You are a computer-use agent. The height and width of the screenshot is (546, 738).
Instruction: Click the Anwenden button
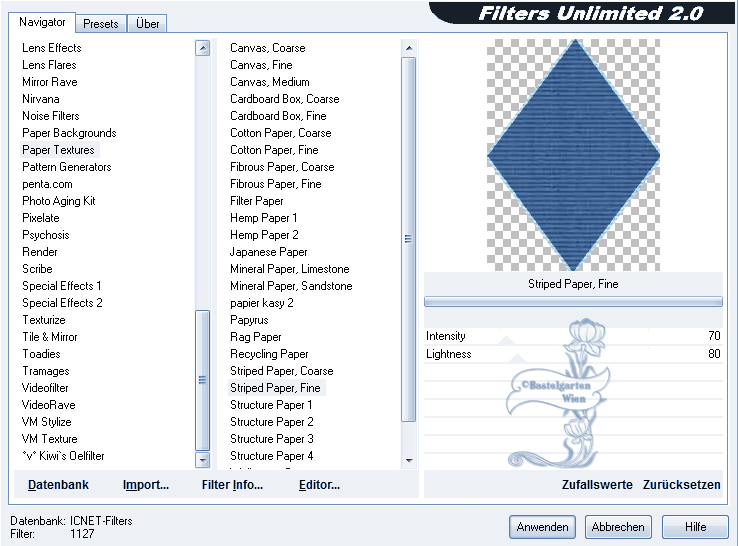click(542, 527)
